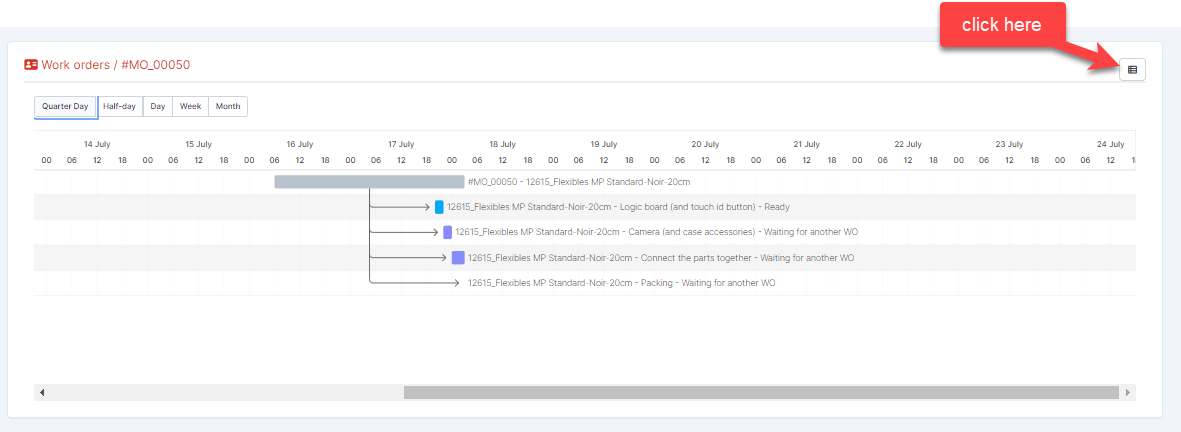This screenshot has width=1181, height=432.
Task: Select the Quarter Day view
Action: click(65, 106)
